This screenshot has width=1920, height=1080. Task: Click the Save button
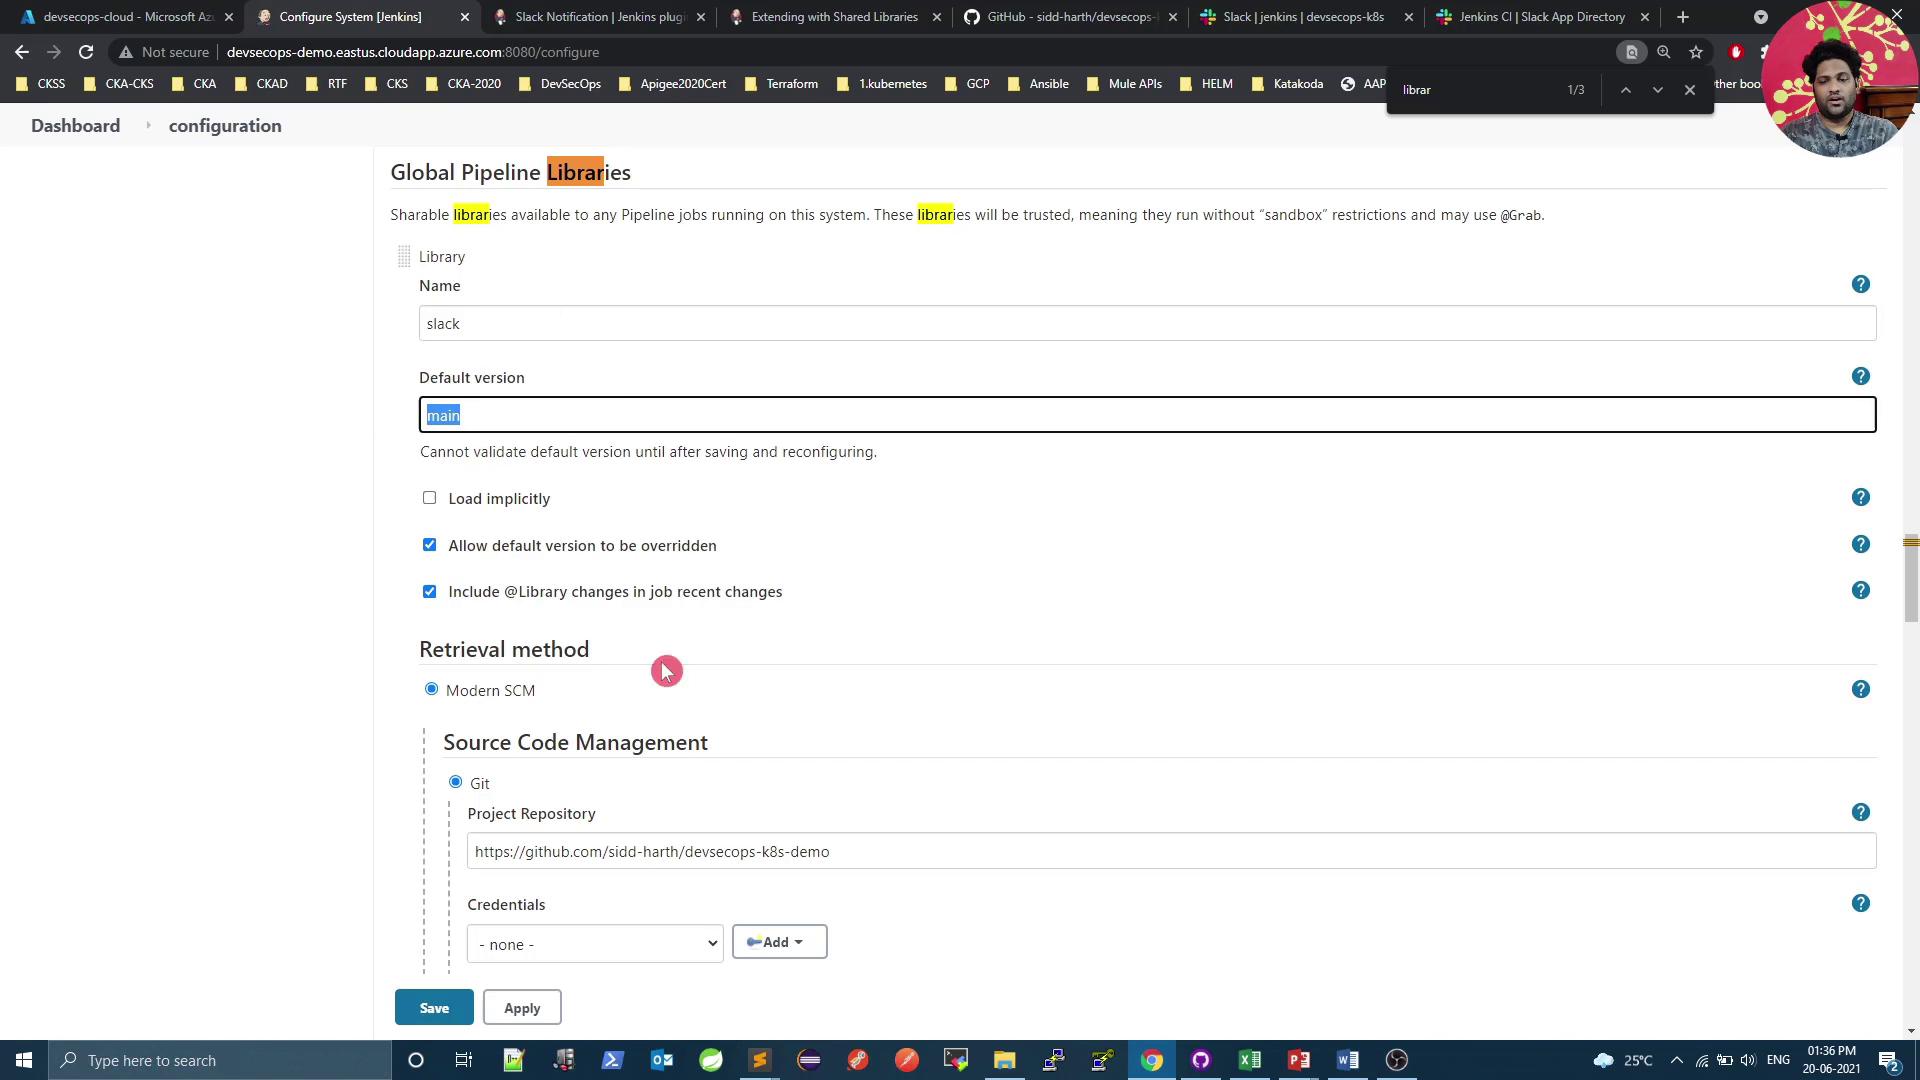pyautogui.click(x=434, y=1008)
